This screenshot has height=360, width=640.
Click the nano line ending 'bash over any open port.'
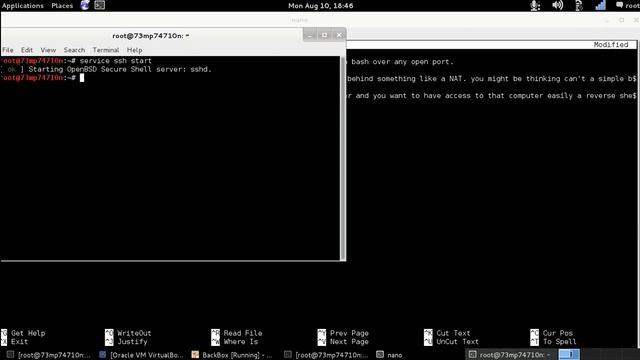point(400,62)
